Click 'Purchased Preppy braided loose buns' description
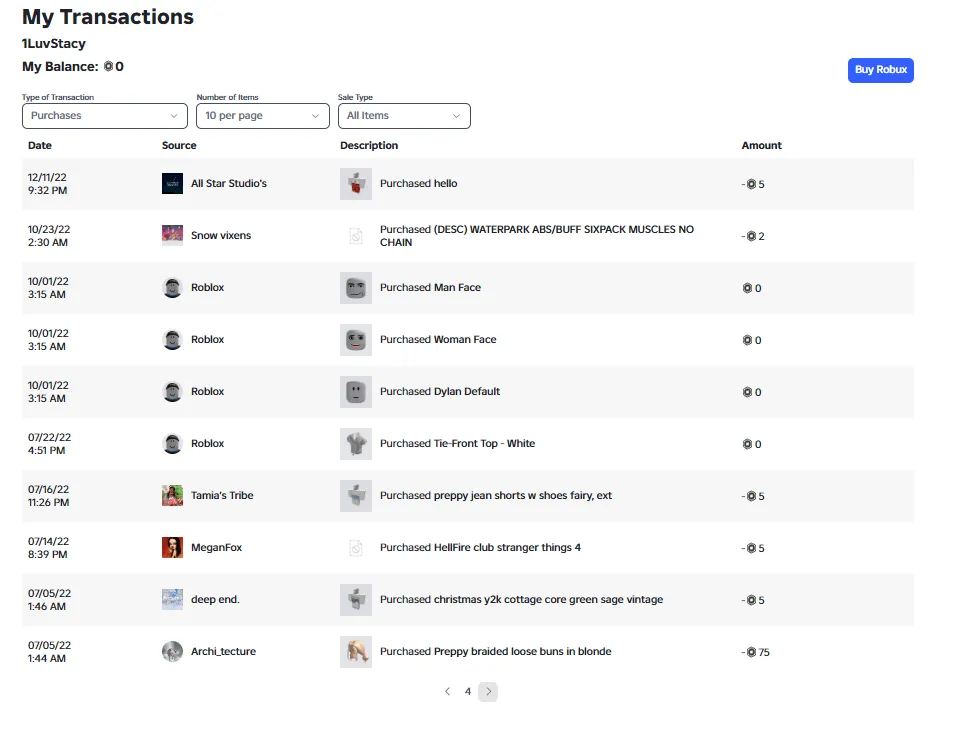The height and width of the screenshot is (729, 956). pyautogui.click(x=495, y=652)
